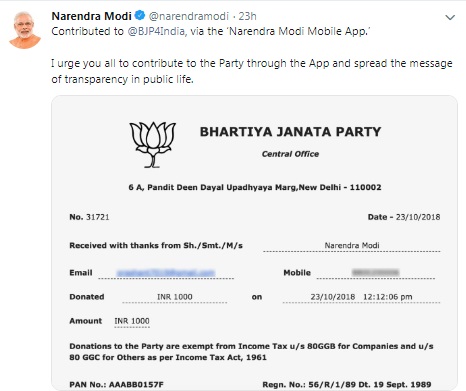Click the donor name Narendra Modi field

pyautogui.click(x=352, y=246)
